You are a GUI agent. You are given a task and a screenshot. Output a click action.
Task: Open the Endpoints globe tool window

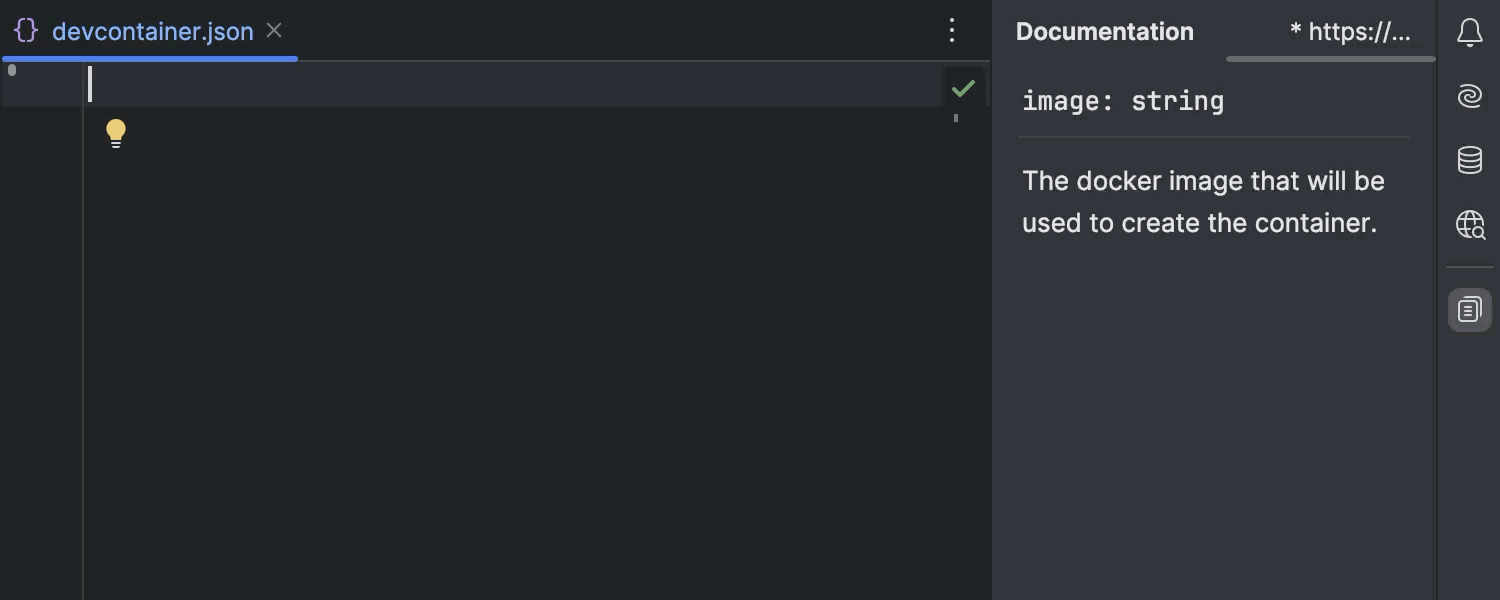pyautogui.click(x=1470, y=224)
